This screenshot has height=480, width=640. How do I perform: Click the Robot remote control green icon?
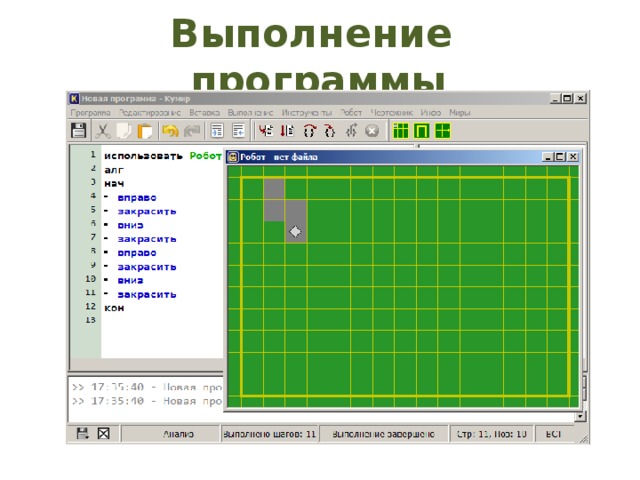[x=442, y=131]
